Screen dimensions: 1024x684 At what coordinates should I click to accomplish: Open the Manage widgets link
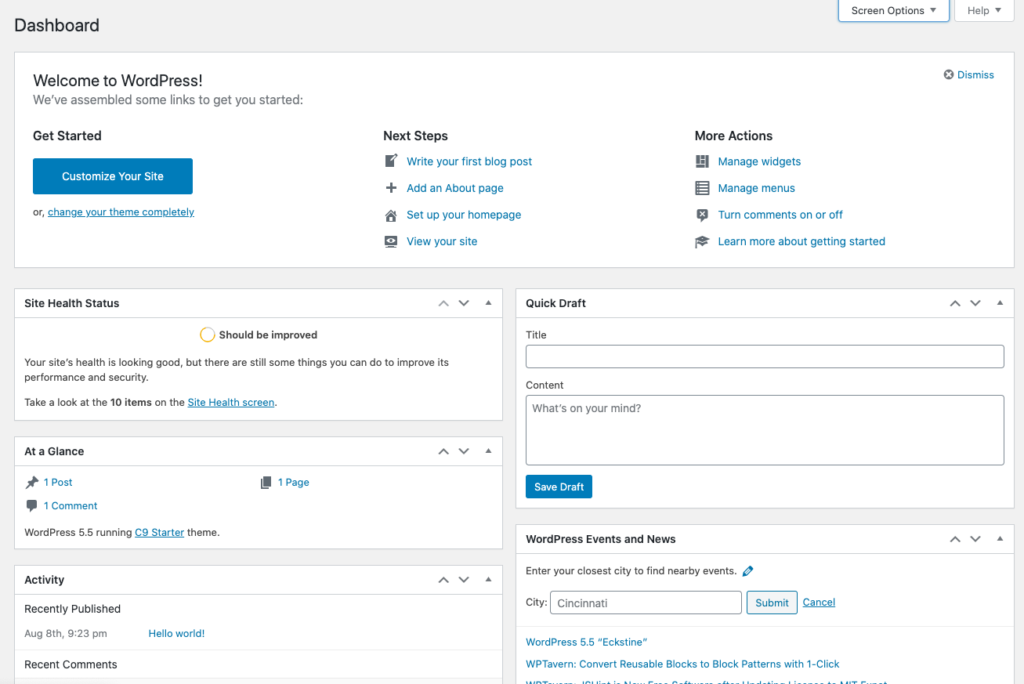[759, 161]
